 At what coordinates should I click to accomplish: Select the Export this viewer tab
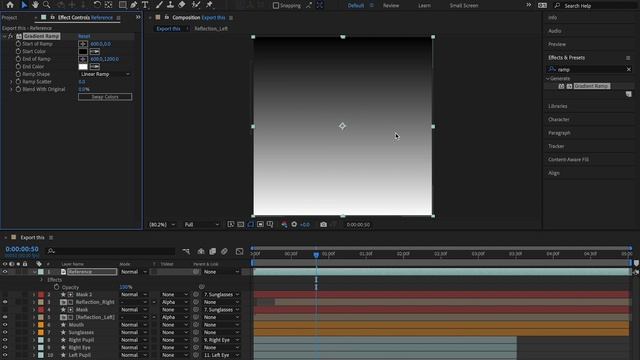(x=168, y=29)
